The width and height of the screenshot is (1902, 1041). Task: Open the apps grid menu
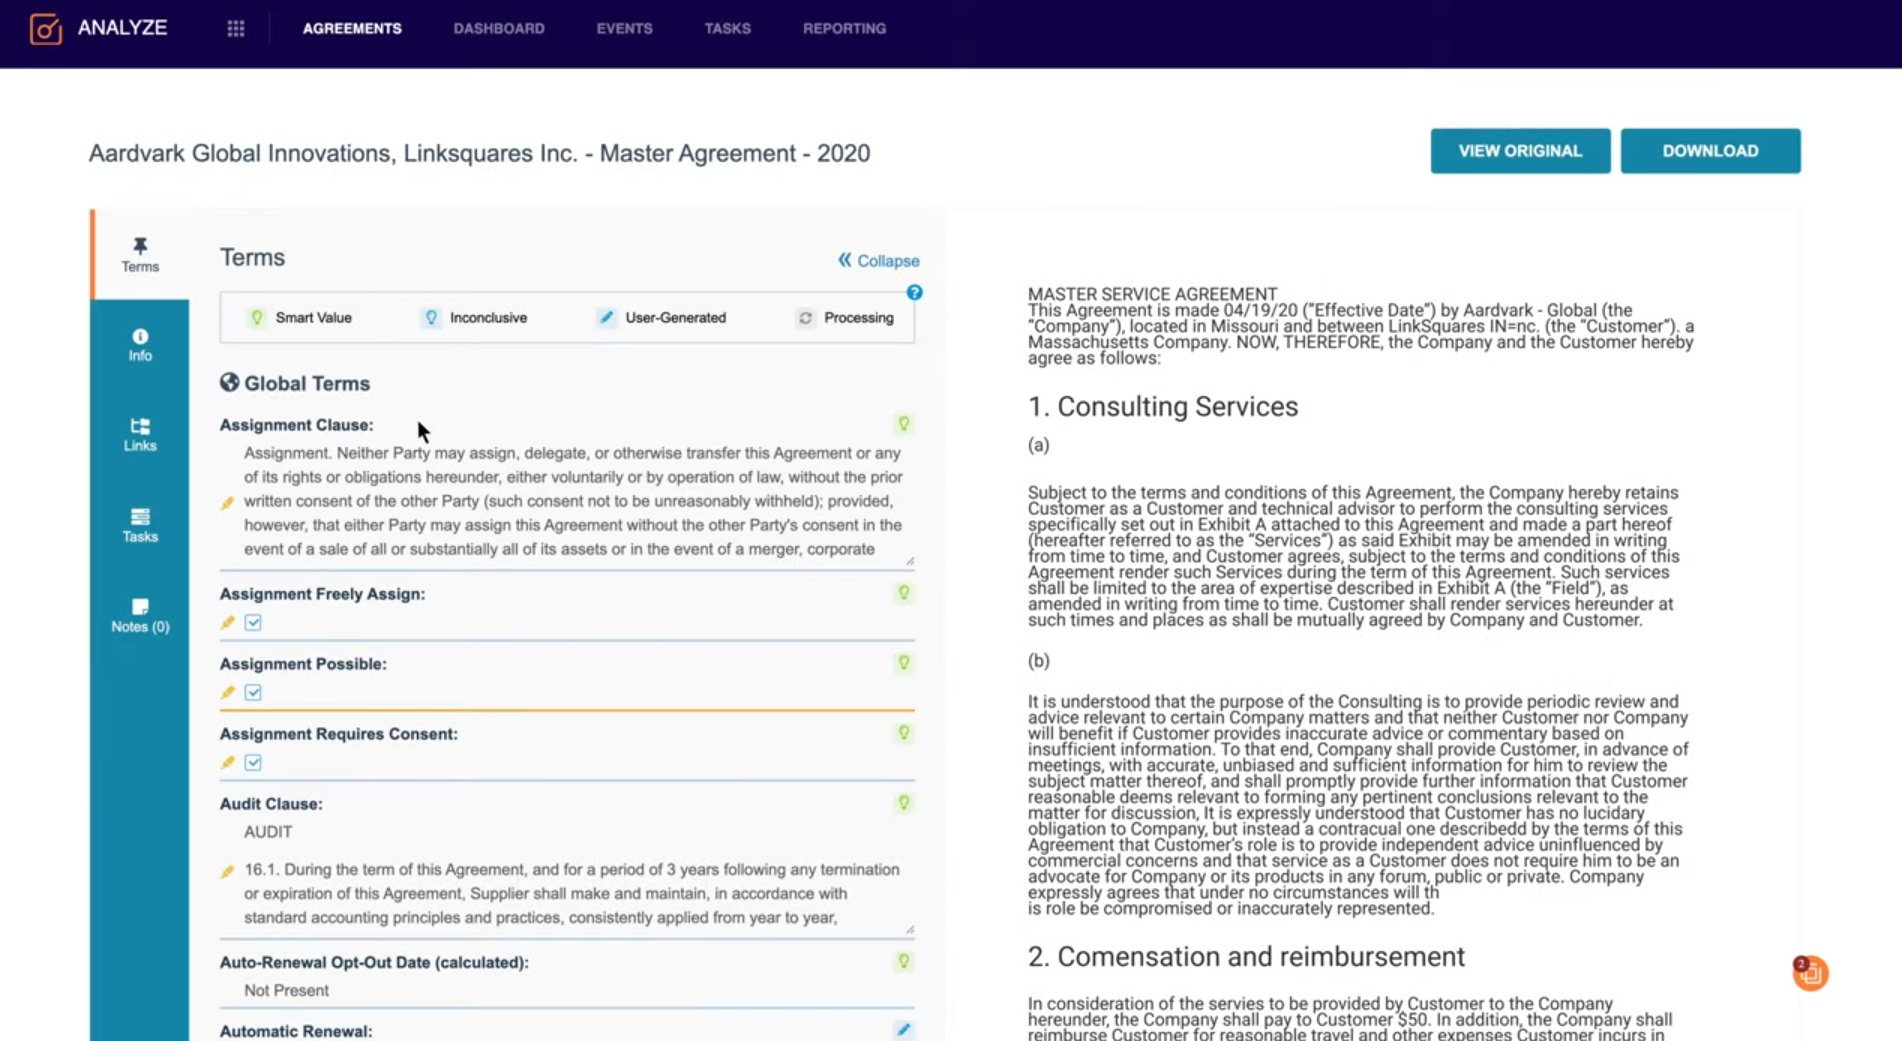(236, 29)
